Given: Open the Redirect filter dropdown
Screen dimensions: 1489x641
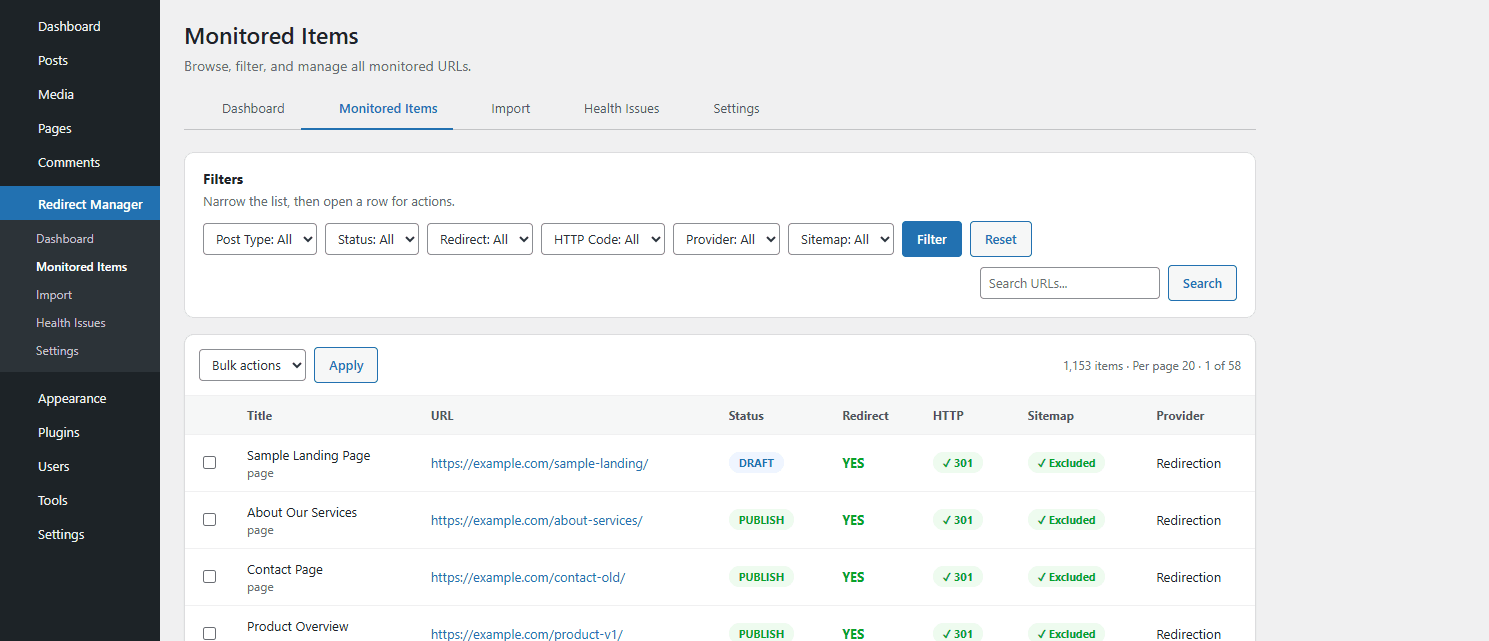Looking at the screenshot, I should tap(480, 239).
